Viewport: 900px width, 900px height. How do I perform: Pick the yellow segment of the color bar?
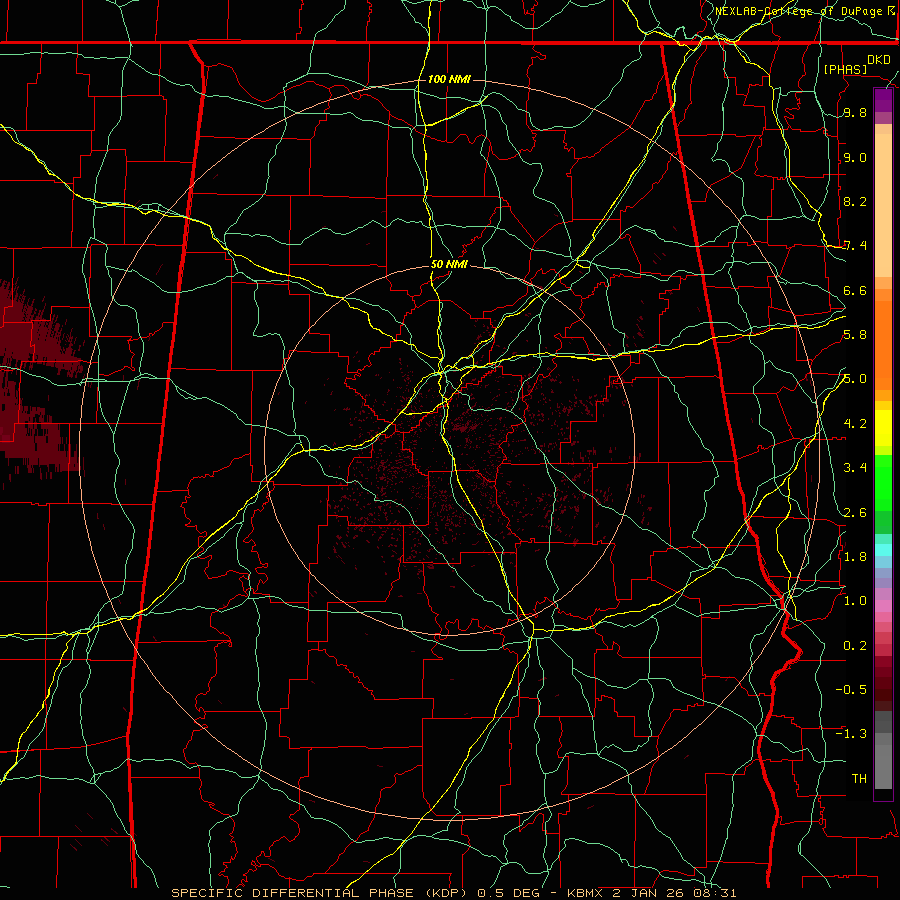pos(883,428)
